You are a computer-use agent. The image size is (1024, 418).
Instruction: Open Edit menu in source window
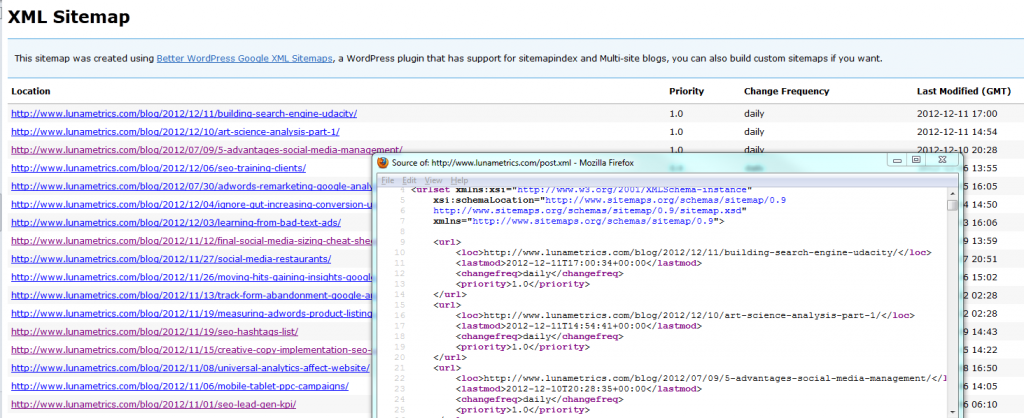pyautogui.click(x=409, y=180)
